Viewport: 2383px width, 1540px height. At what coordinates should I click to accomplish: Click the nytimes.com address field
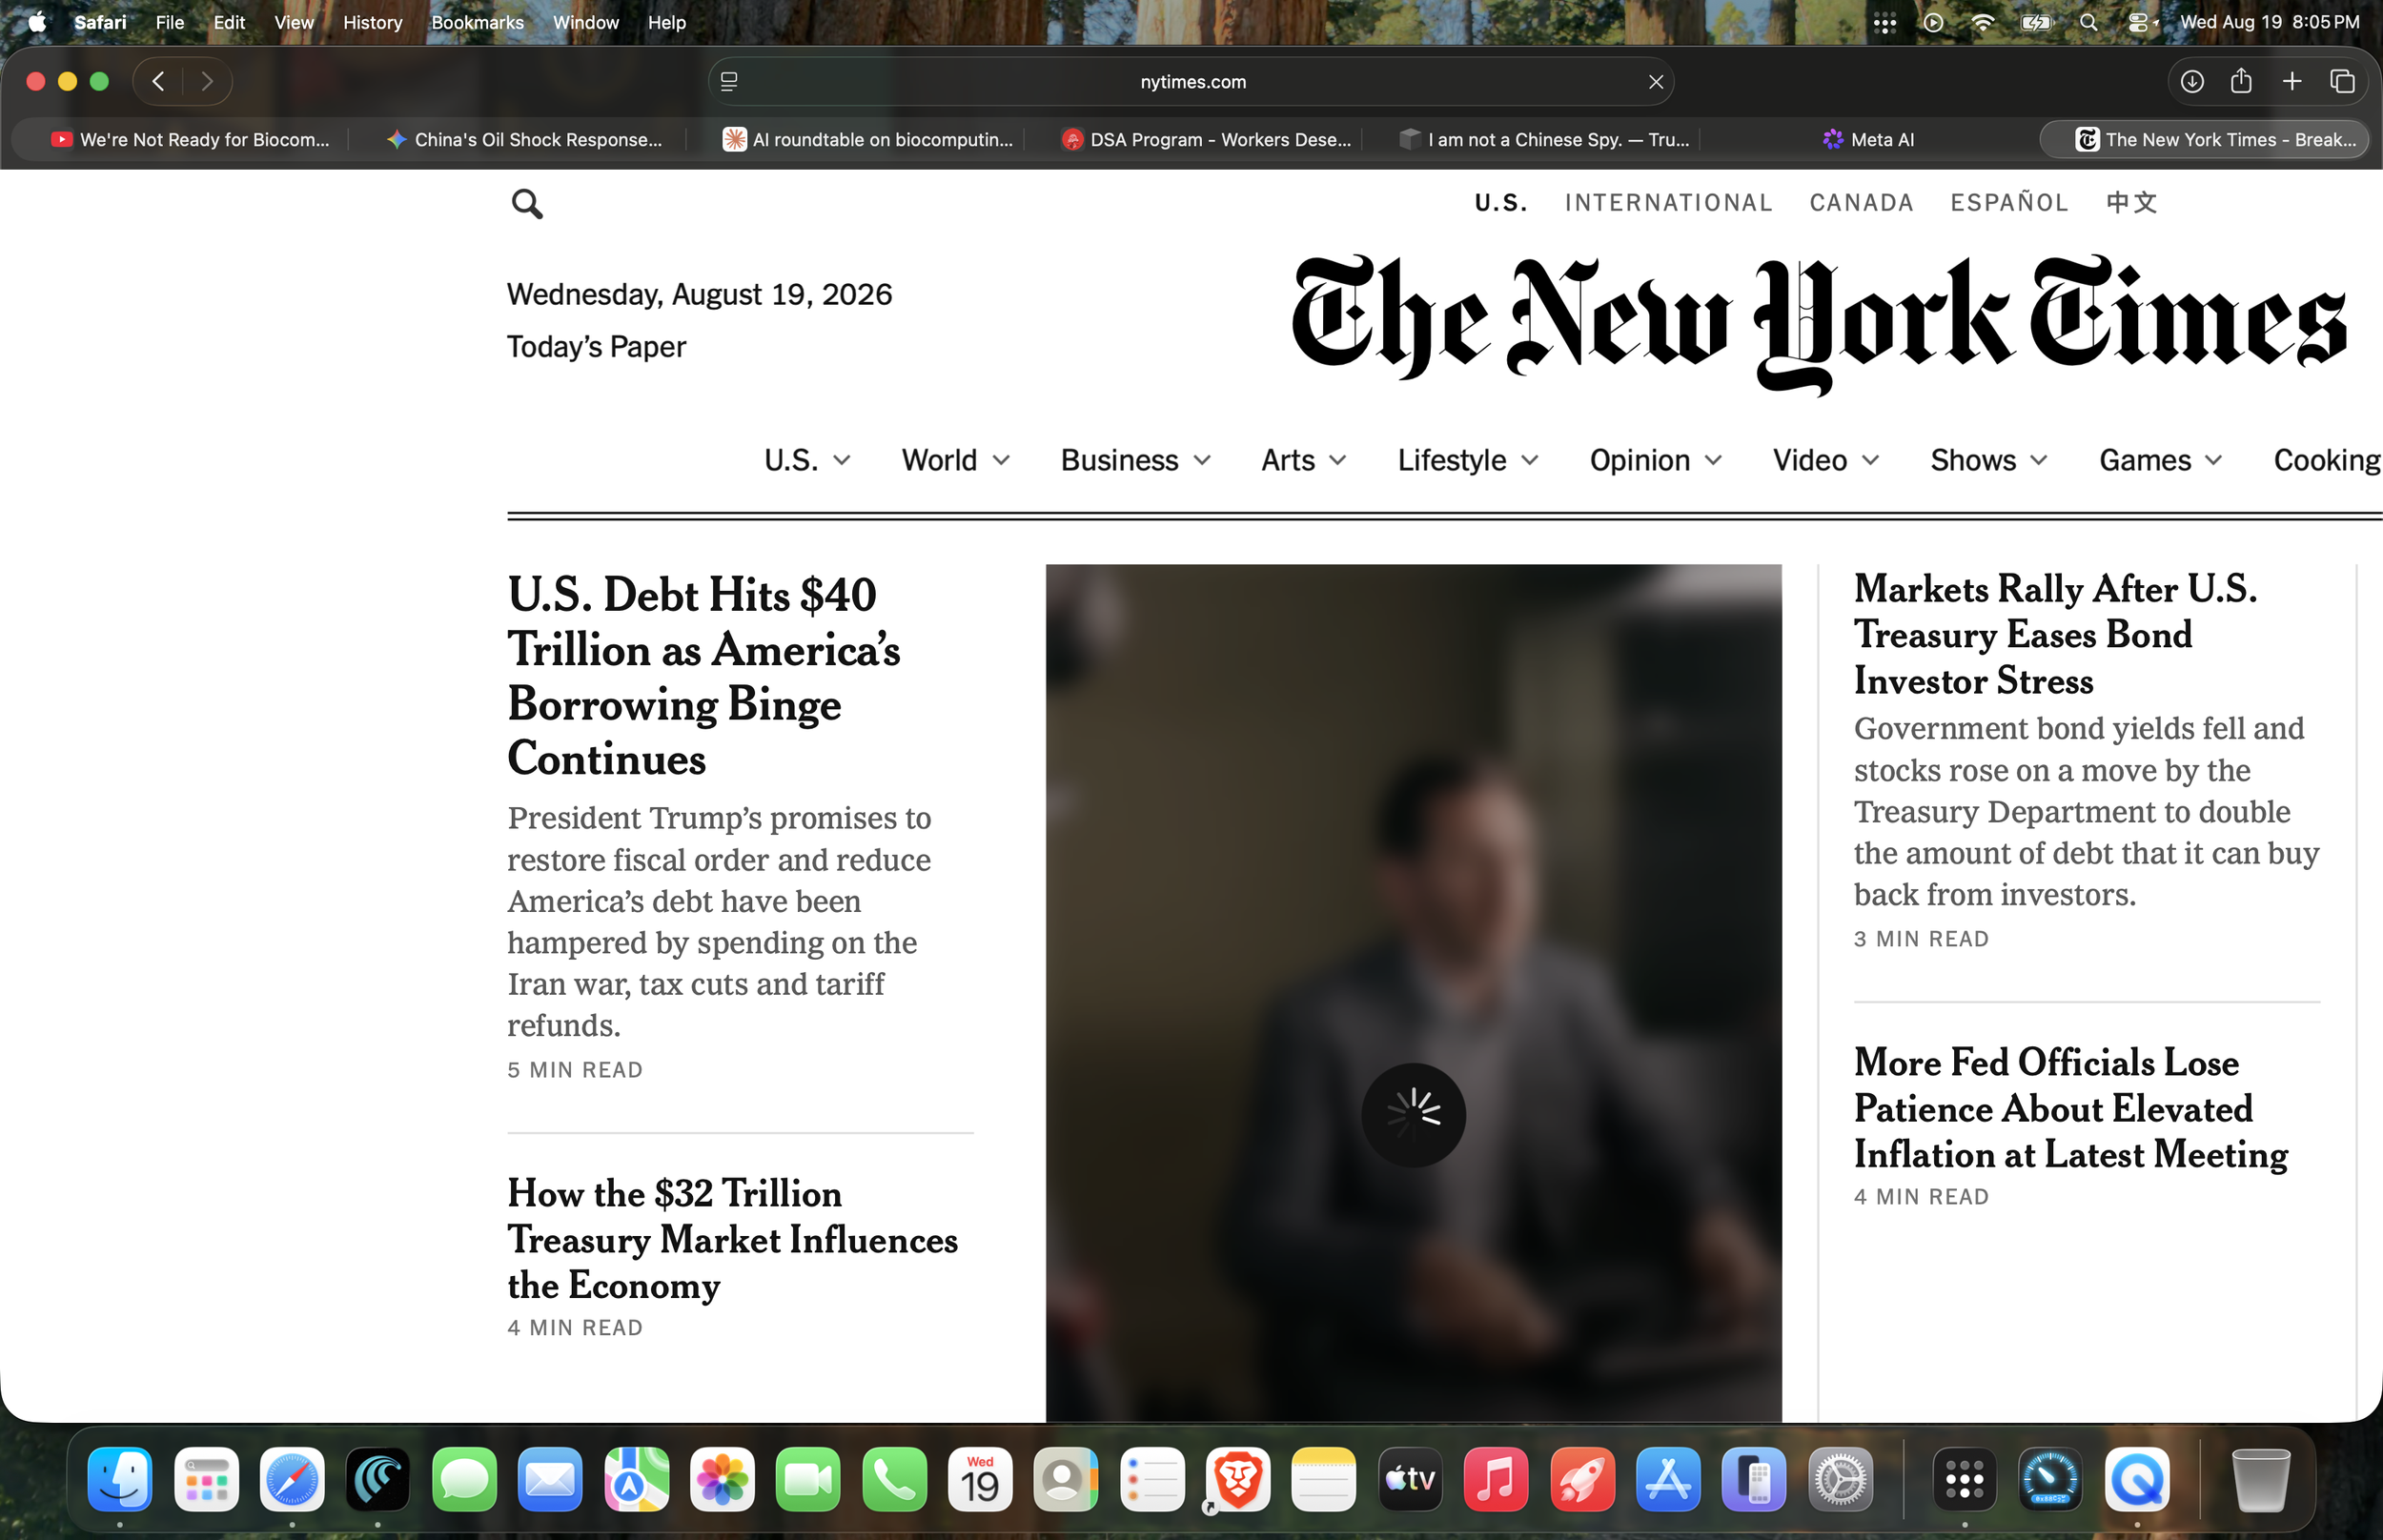pyautogui.click(x=1191, y=82)
